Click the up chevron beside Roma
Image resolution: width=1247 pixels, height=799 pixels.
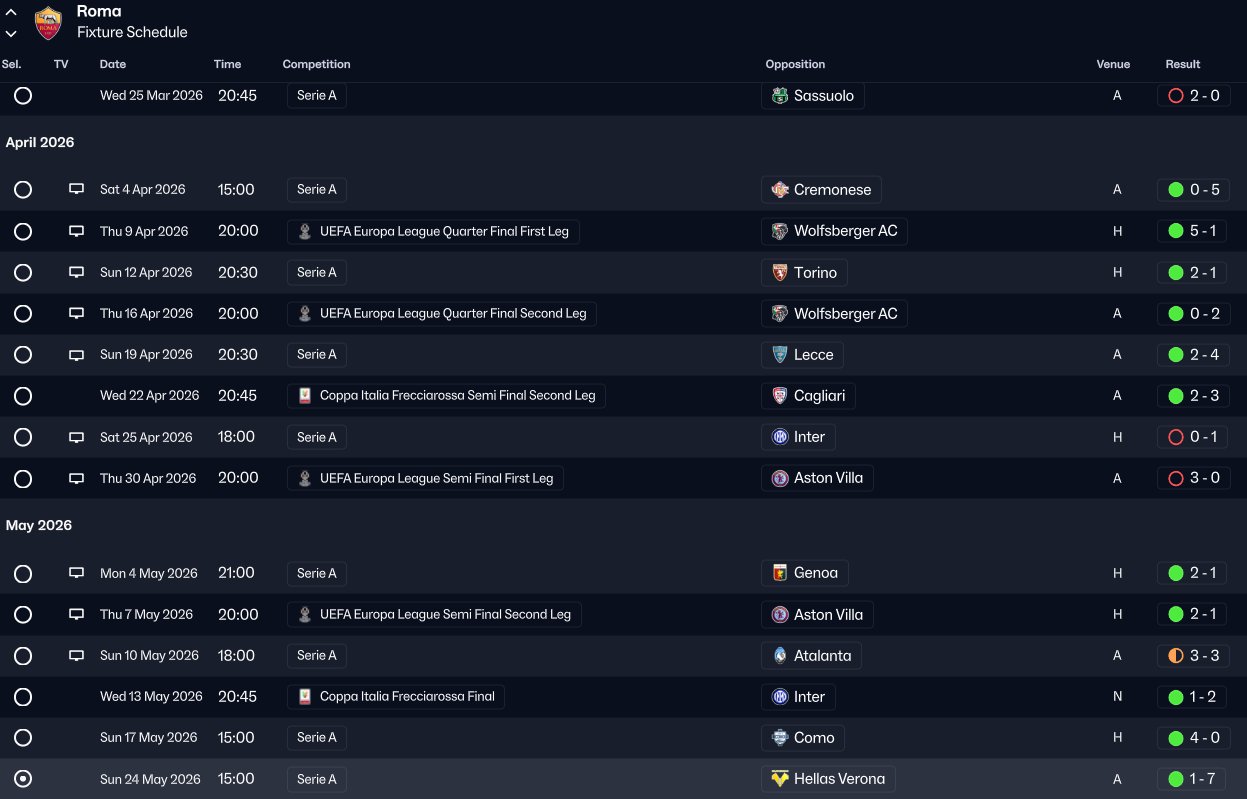click(x=11, y=12)
